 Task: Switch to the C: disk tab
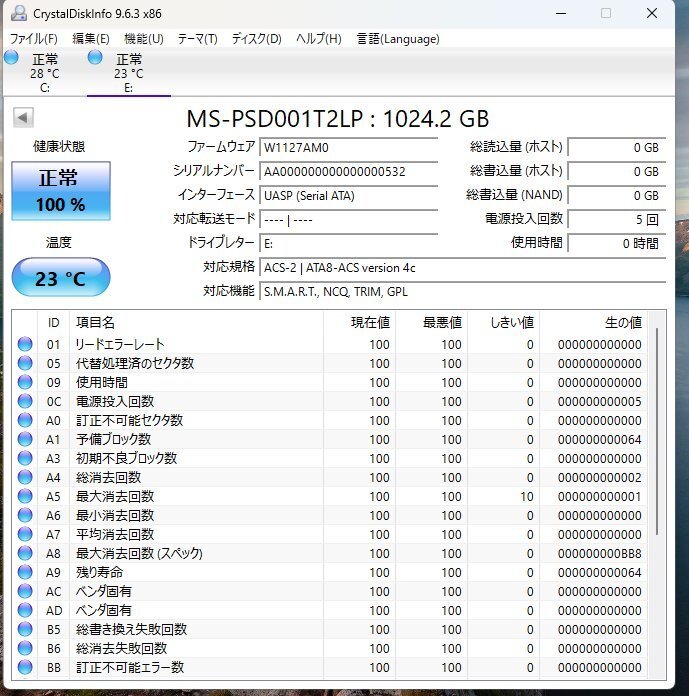pos(44,72)
